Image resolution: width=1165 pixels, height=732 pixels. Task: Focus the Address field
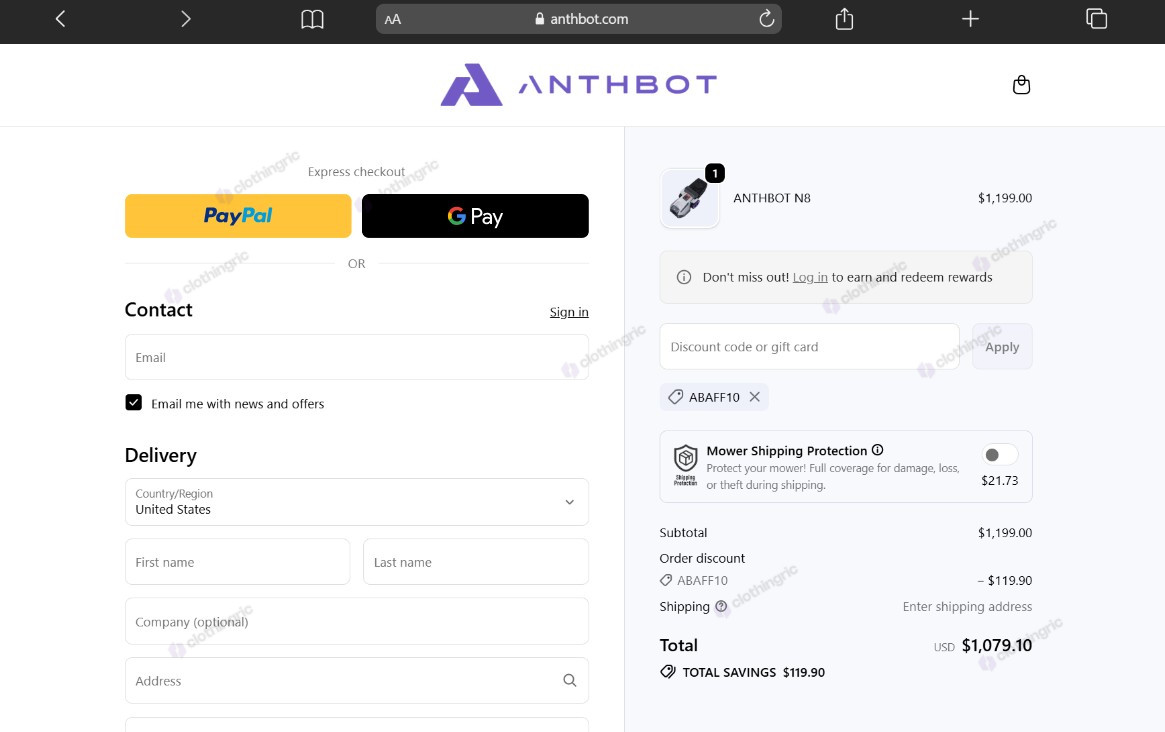357,681
